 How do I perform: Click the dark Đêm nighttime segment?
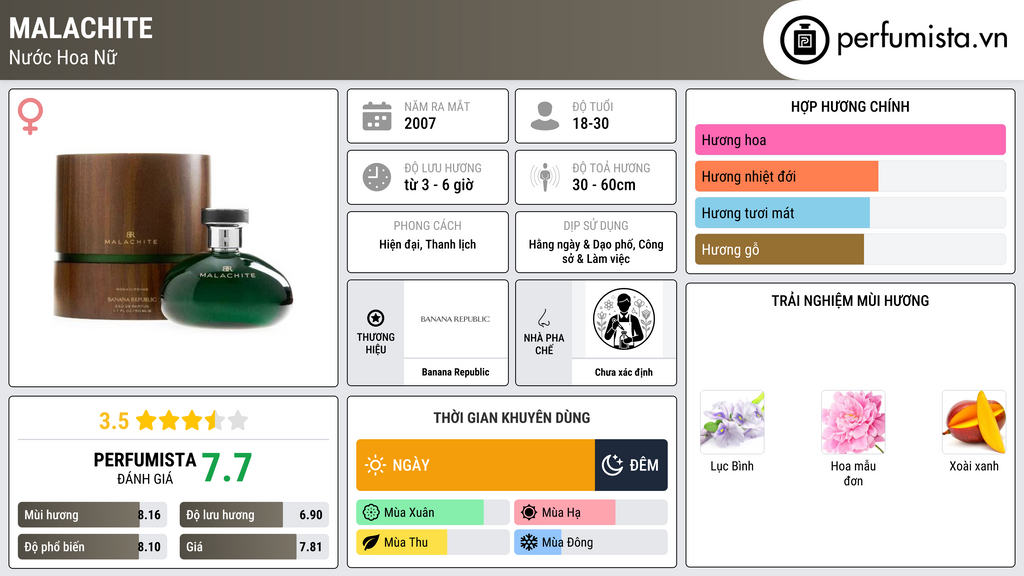pyautogui.click(x=631, y=465)
